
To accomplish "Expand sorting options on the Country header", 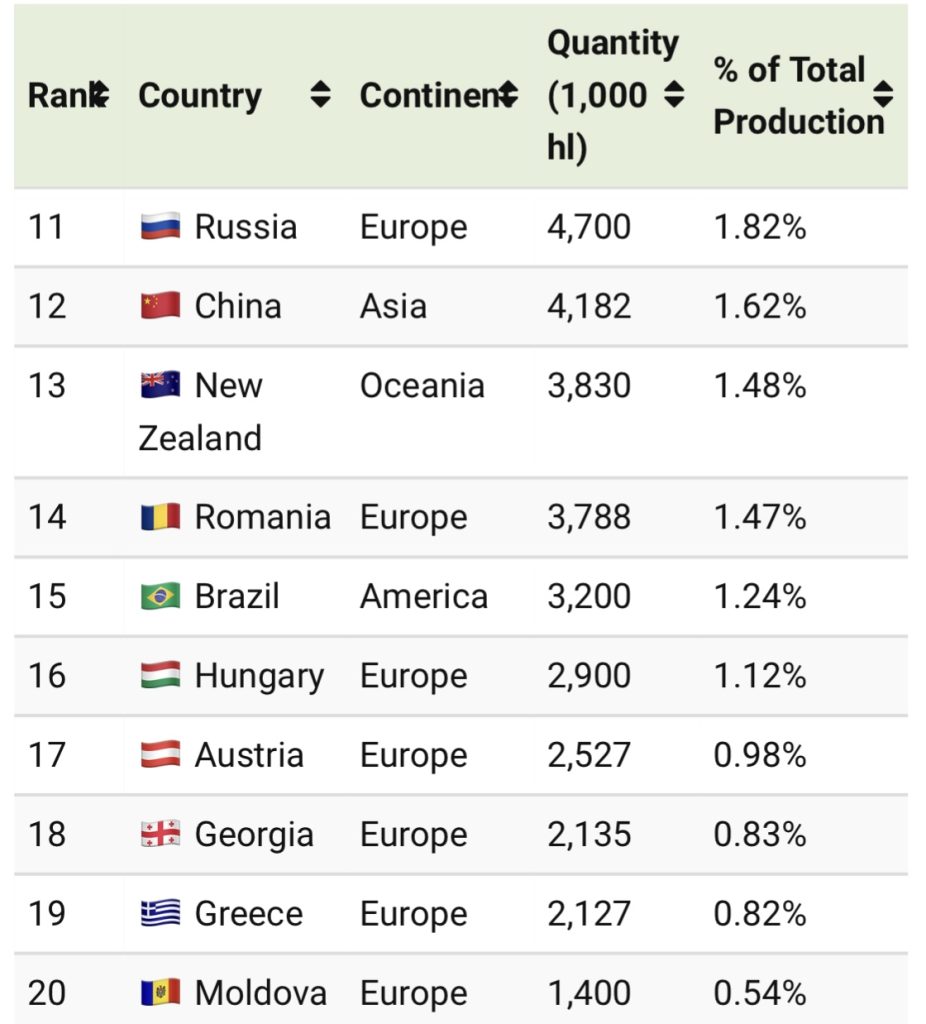I will click(x=320, y=95).
